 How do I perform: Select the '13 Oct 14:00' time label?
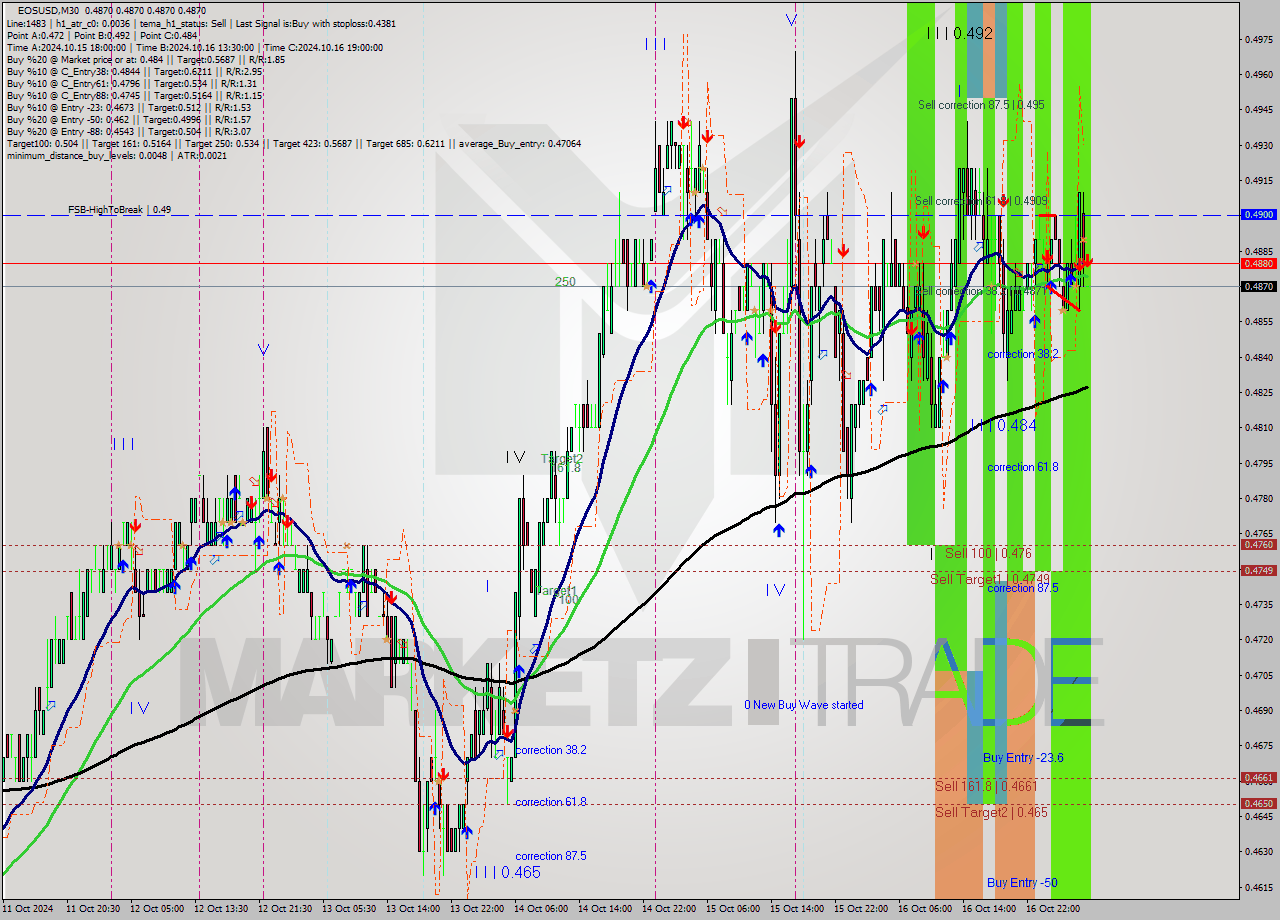click(x=412, y=909)
